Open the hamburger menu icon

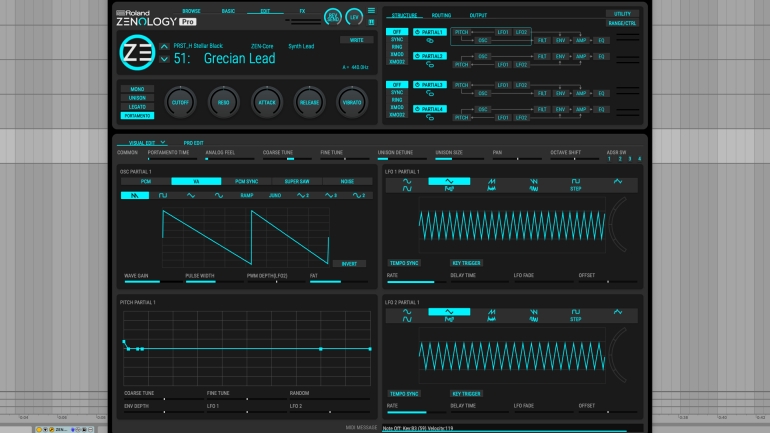371,11
